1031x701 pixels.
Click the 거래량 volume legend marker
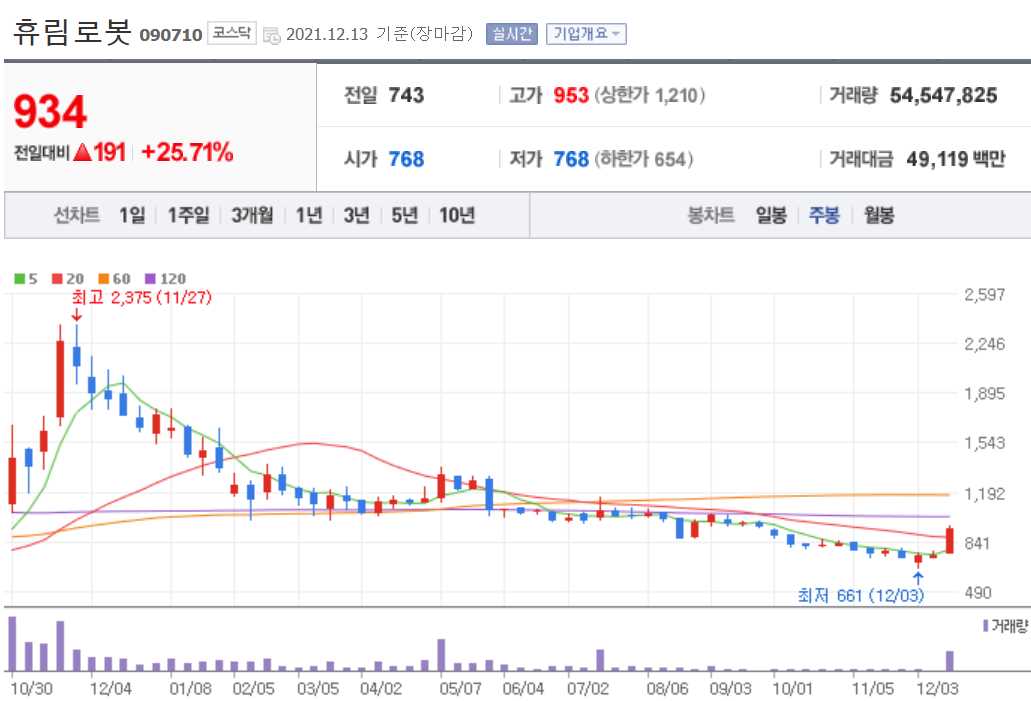[986, 625]
